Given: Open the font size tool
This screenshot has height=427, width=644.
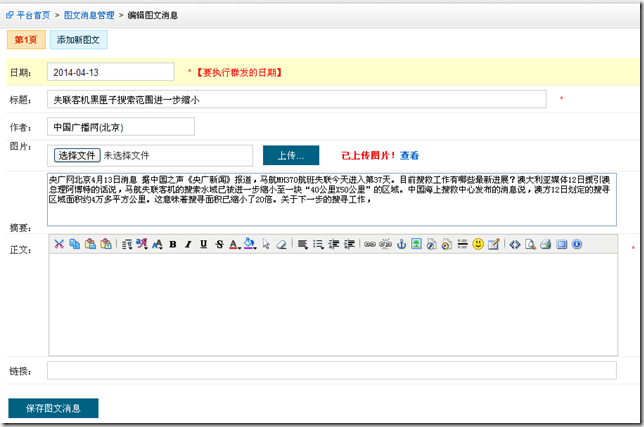Looking at the screenshot, I should click(x=157, y=244).
